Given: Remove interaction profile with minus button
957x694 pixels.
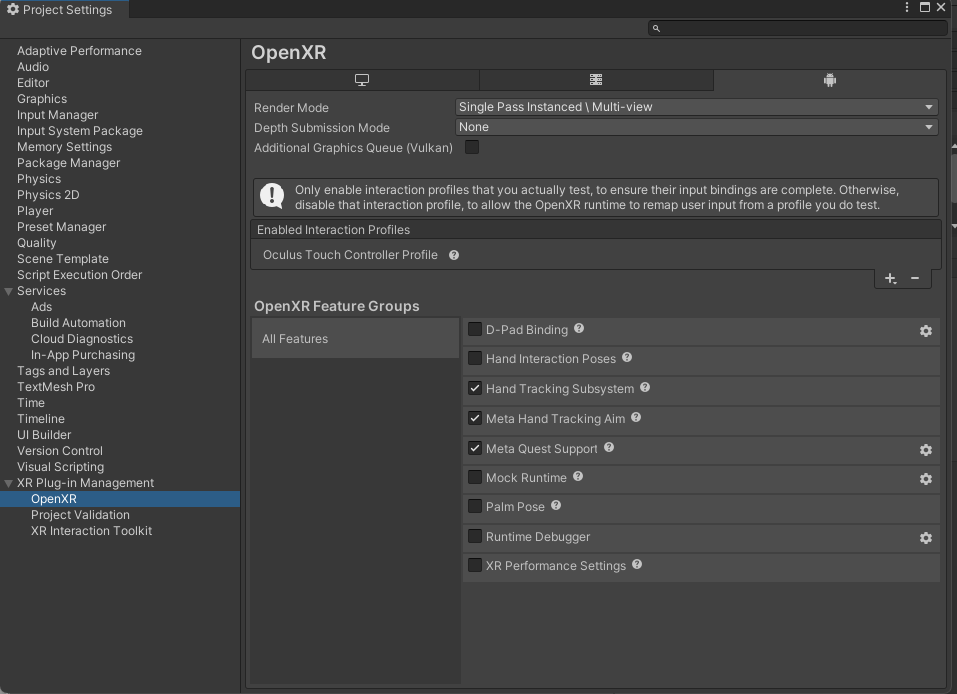Looking at the screenshot, I should click(915, 278).
